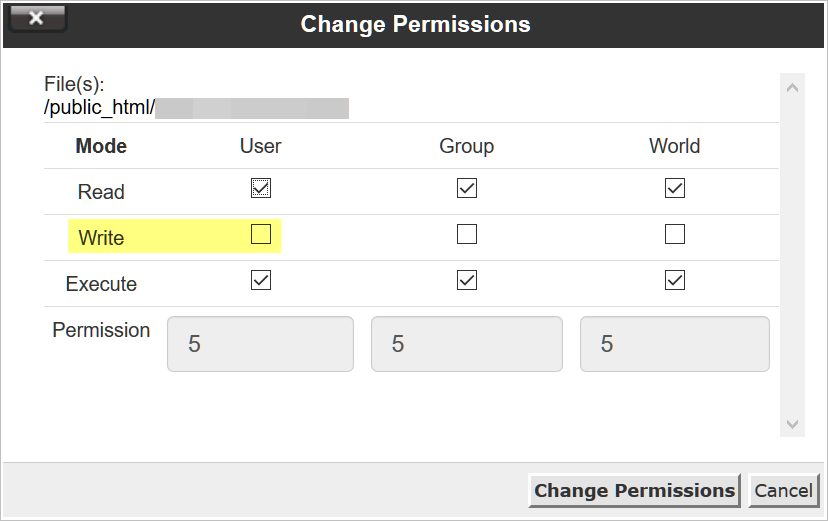Enable User Write permission checkbox
The height and width of the screenshot is (521, 828).
(x=261, y=235)
